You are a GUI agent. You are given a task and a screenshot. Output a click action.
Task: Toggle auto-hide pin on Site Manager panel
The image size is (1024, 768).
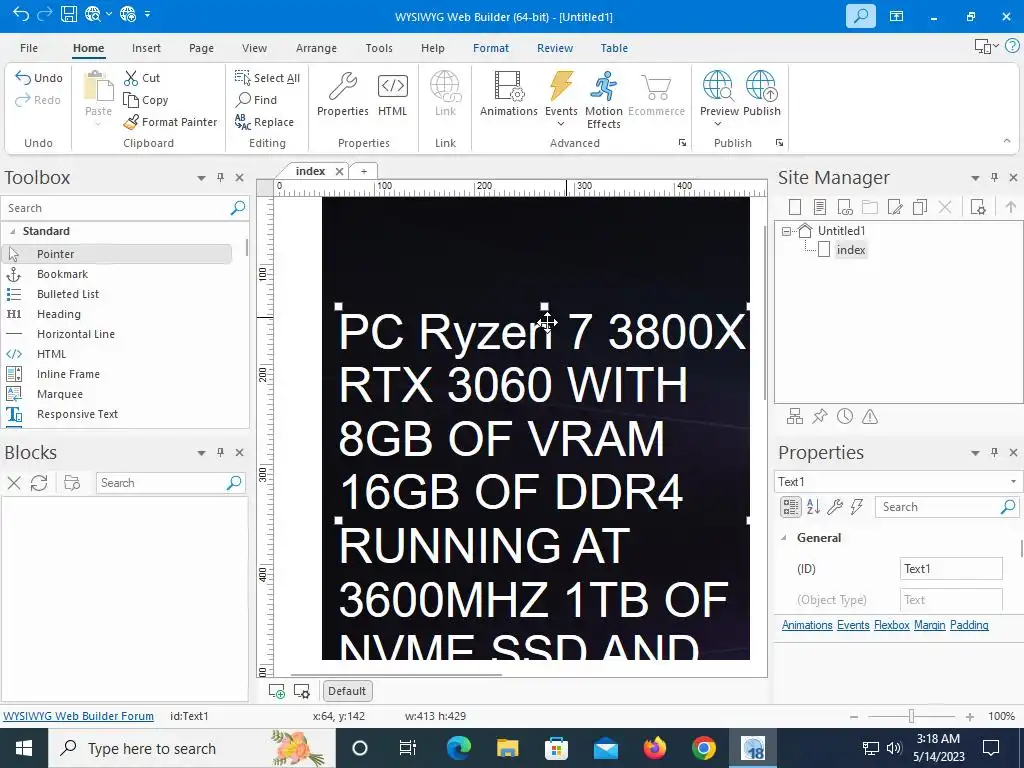tap(994, 178)
